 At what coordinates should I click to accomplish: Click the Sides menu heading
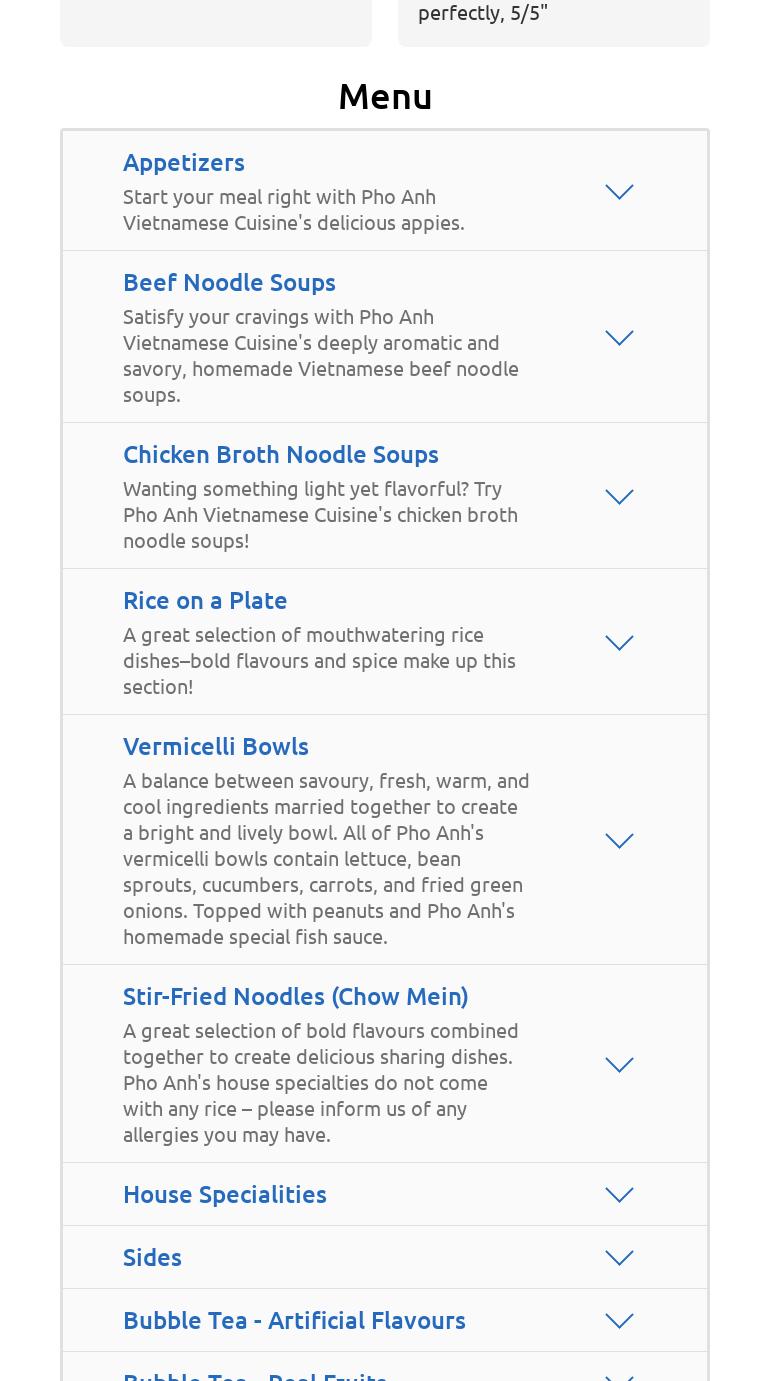pos(152,1257)
